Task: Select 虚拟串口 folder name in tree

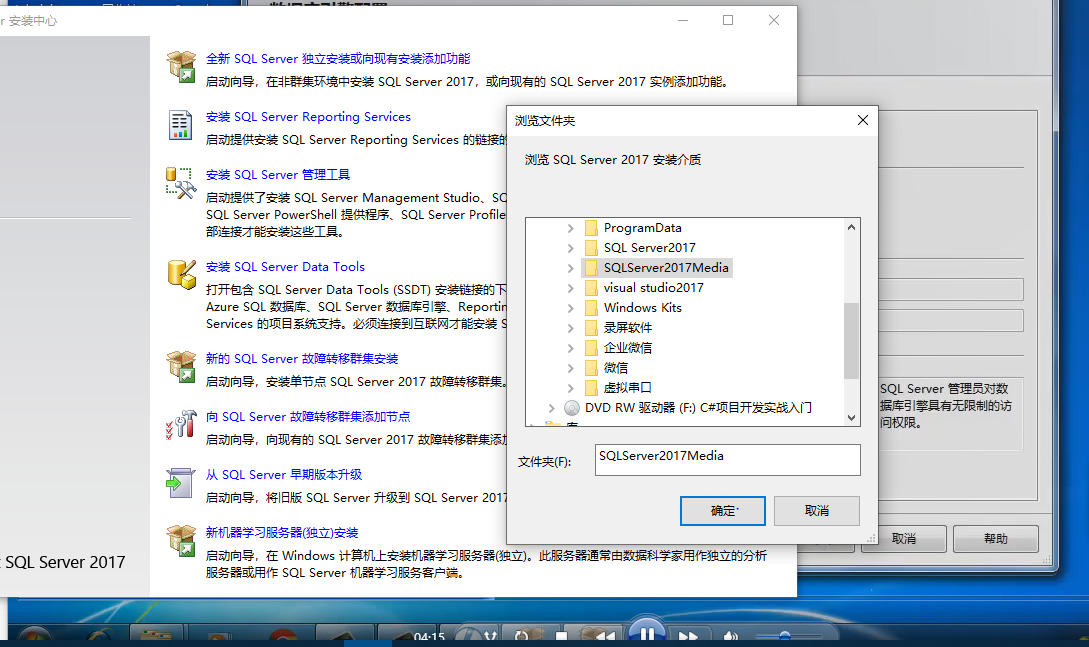Action: point(628,387)
